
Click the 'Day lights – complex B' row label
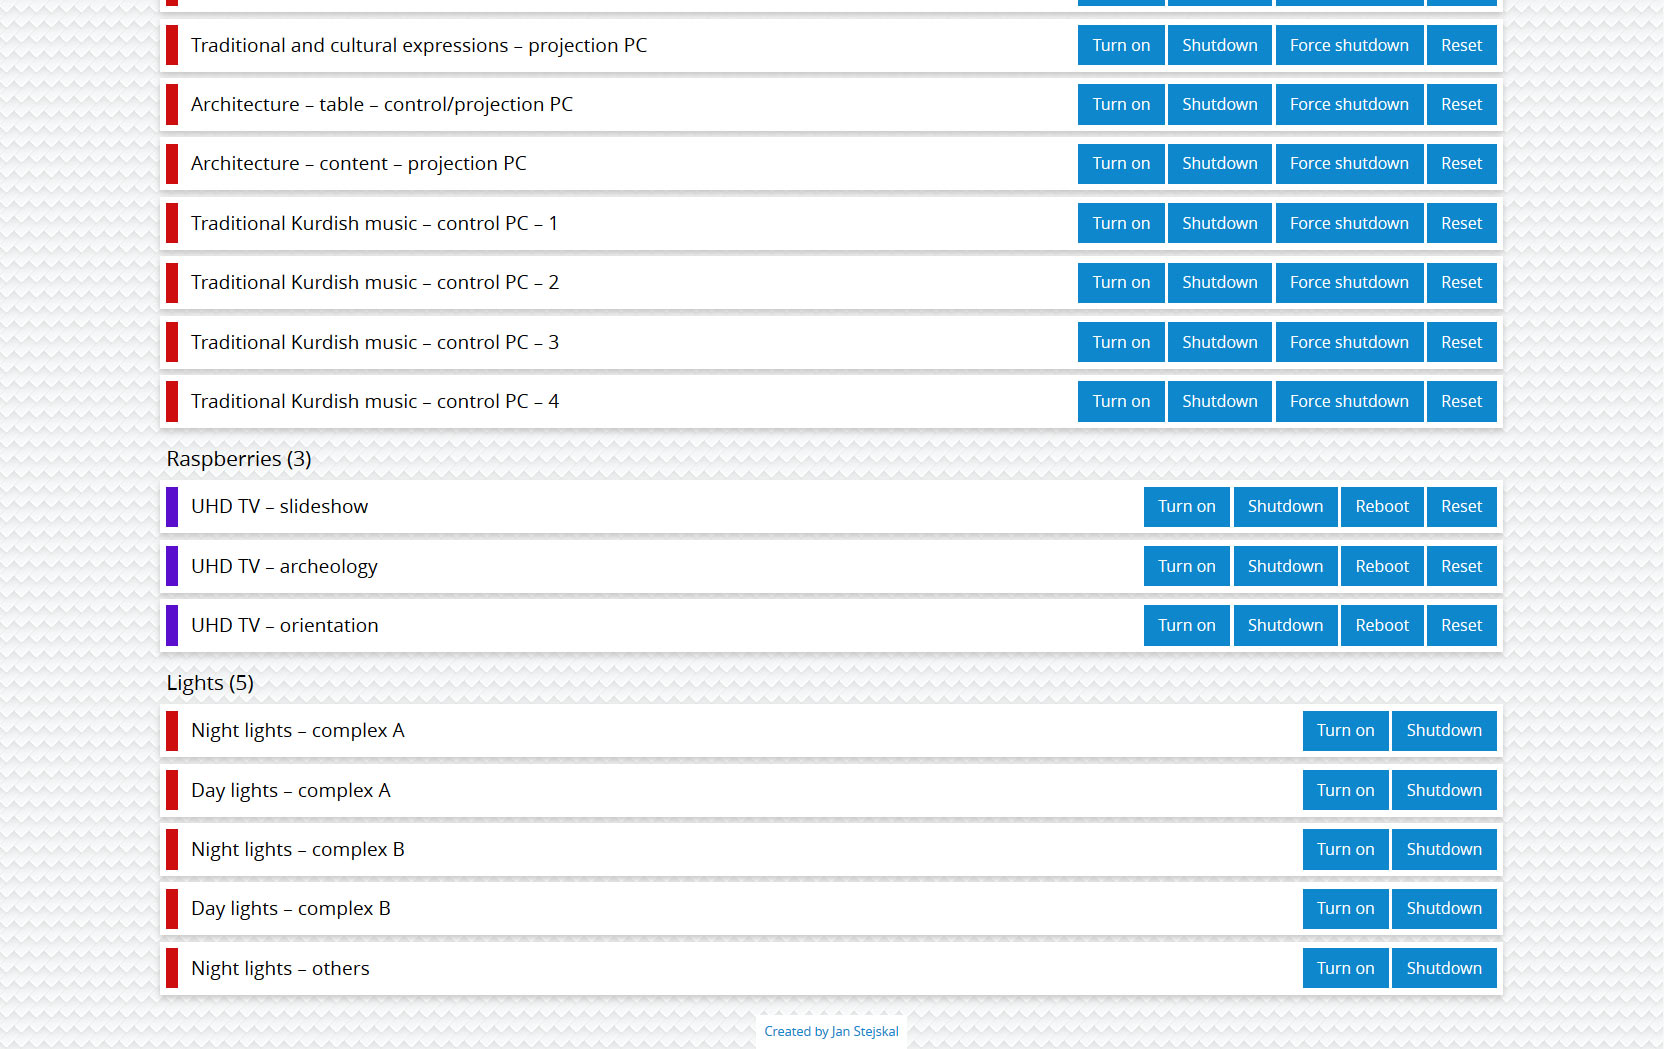291,908
